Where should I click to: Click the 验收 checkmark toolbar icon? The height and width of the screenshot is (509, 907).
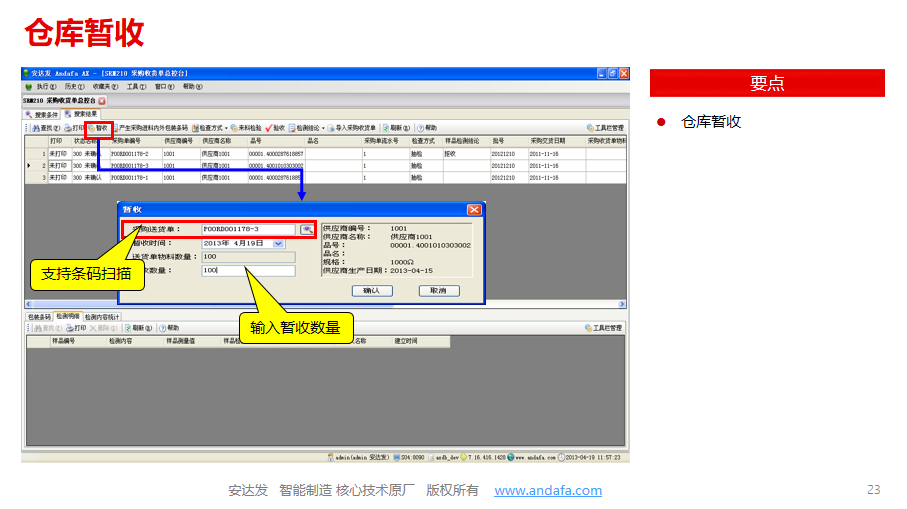tap(275, 128)
